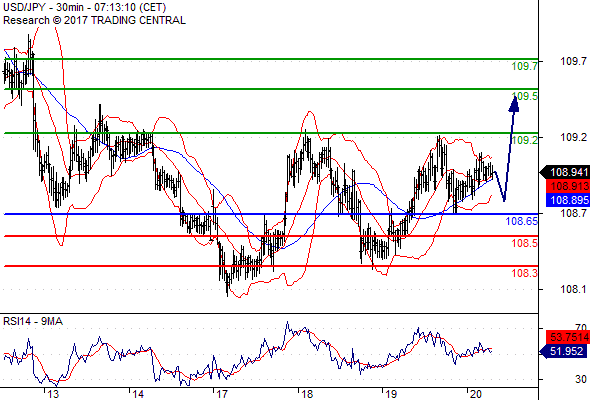Click the red 108.5 support label

(524, 243)
